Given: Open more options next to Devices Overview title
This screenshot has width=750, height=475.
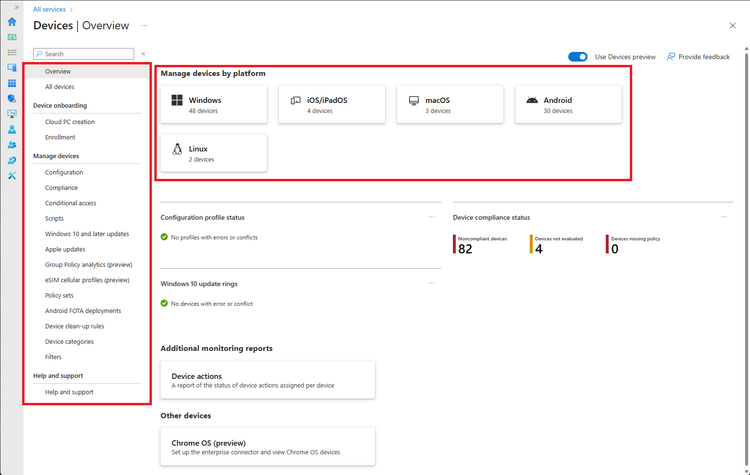Looking at the screenshot, I should tap(144, 25).
